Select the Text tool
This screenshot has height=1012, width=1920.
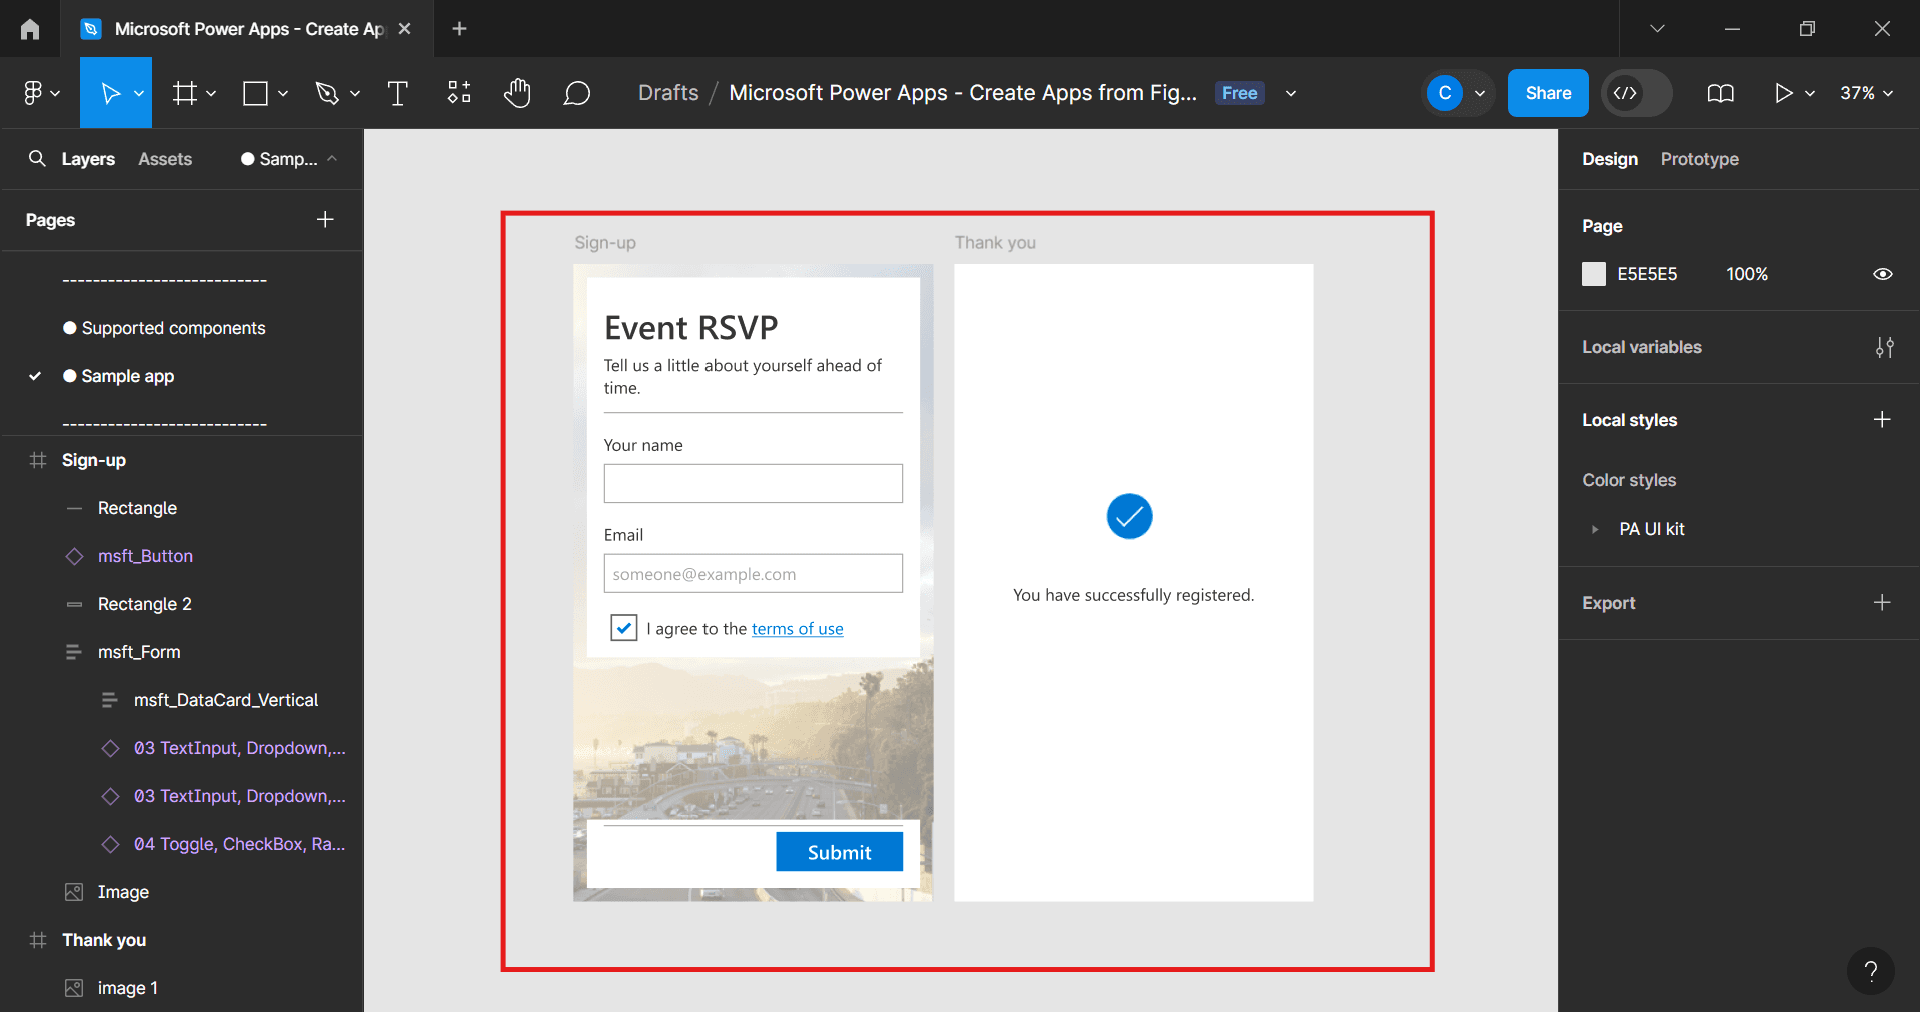397,93
